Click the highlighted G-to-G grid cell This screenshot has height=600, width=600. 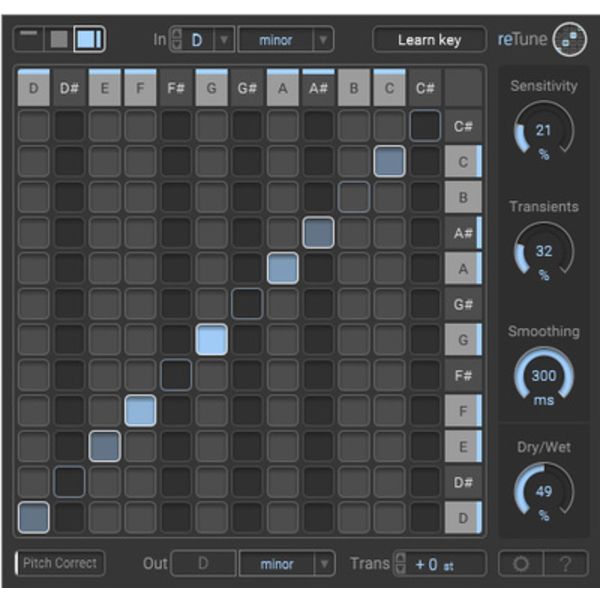pyautogui.click(x=211, y=340)
